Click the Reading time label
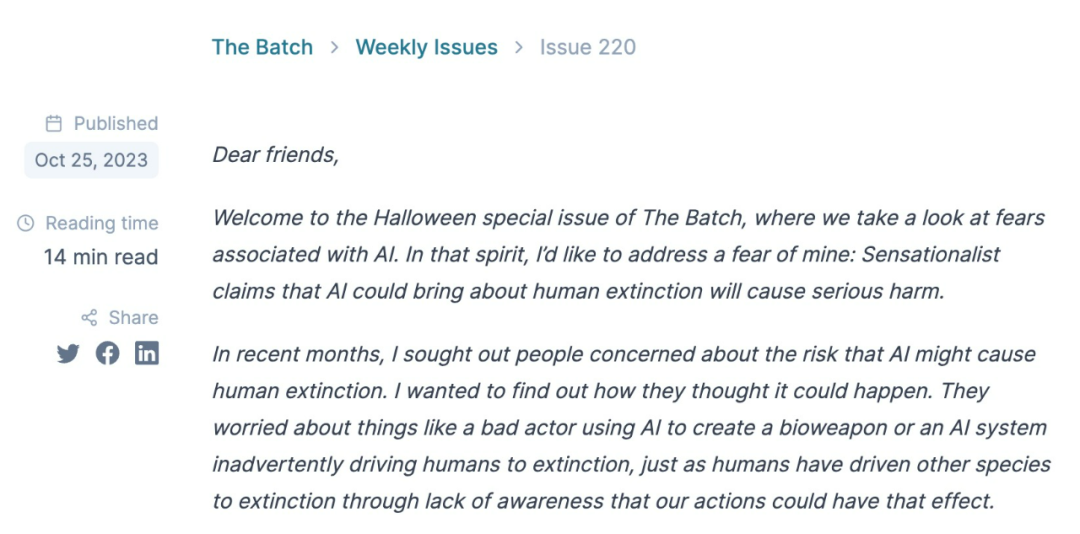Image resolution: width=1080 pixels, height=534 pixels. (102, 223)
